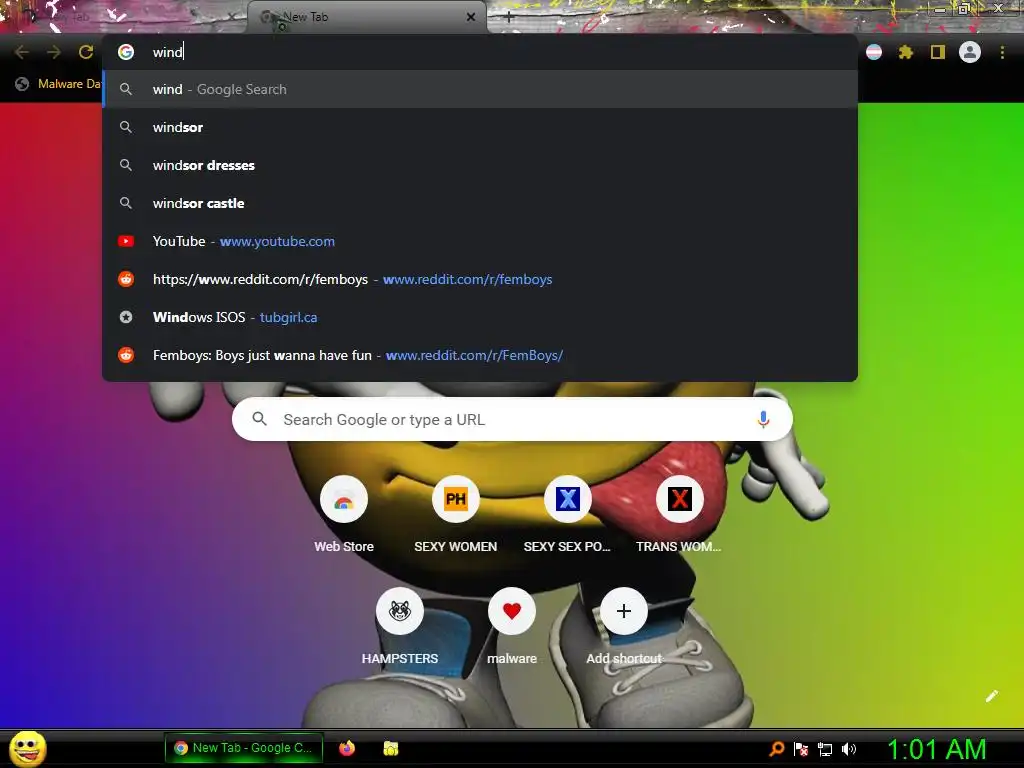Screen dimensions: 1024x768
Task: Click the flag system tray icon
Action: click(x=801, y=749)
